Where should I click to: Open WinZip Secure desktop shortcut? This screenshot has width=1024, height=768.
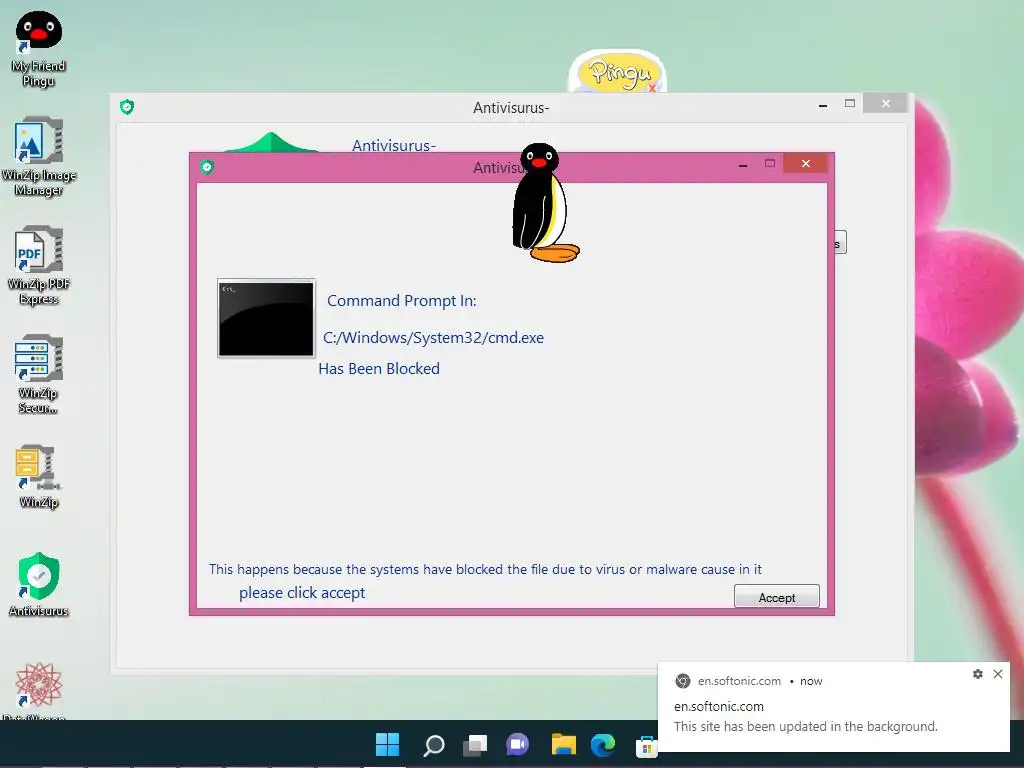pos(39,374)
